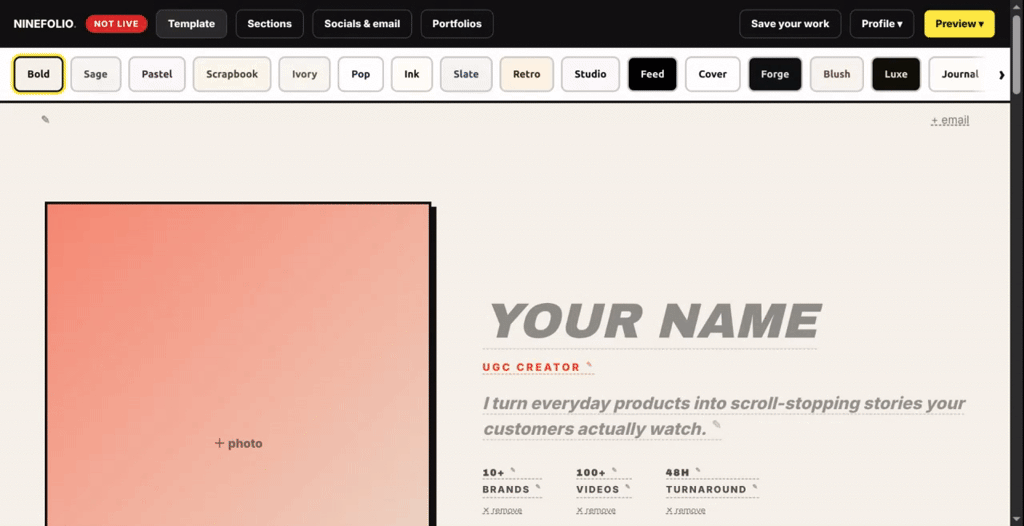
Task: Click the pencil icon next to TURNAROUND
Action: click(x=754, y=487)
